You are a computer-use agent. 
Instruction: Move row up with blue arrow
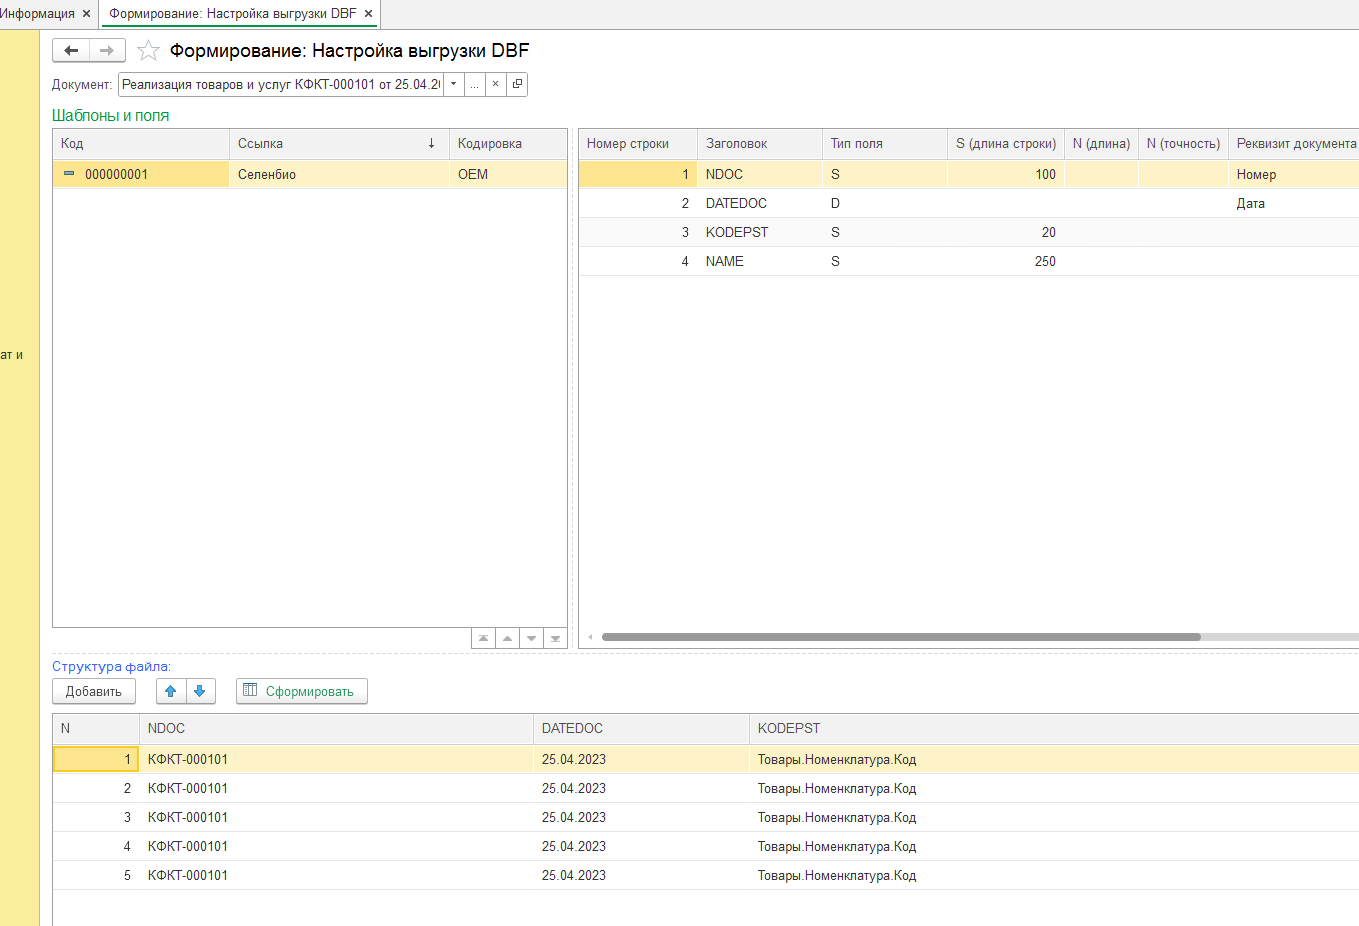[x=171, y=691]
